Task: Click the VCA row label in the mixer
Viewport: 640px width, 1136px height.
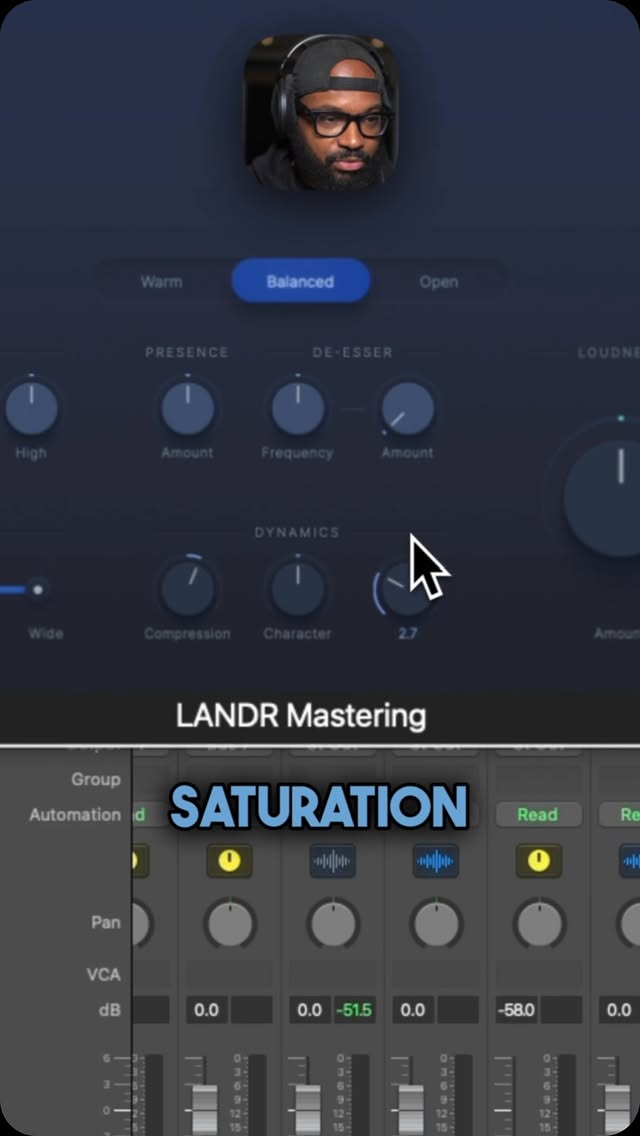Action: point(104,974)
